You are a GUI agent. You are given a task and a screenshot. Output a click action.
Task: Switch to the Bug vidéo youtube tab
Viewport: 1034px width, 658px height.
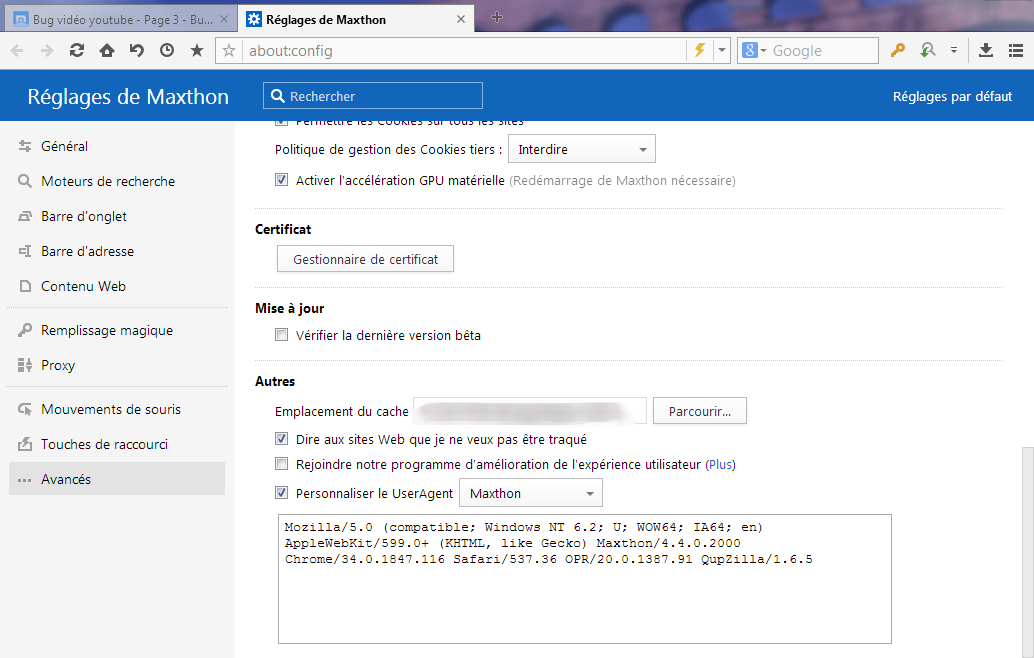pyautogui.click(x=121, y=19)
